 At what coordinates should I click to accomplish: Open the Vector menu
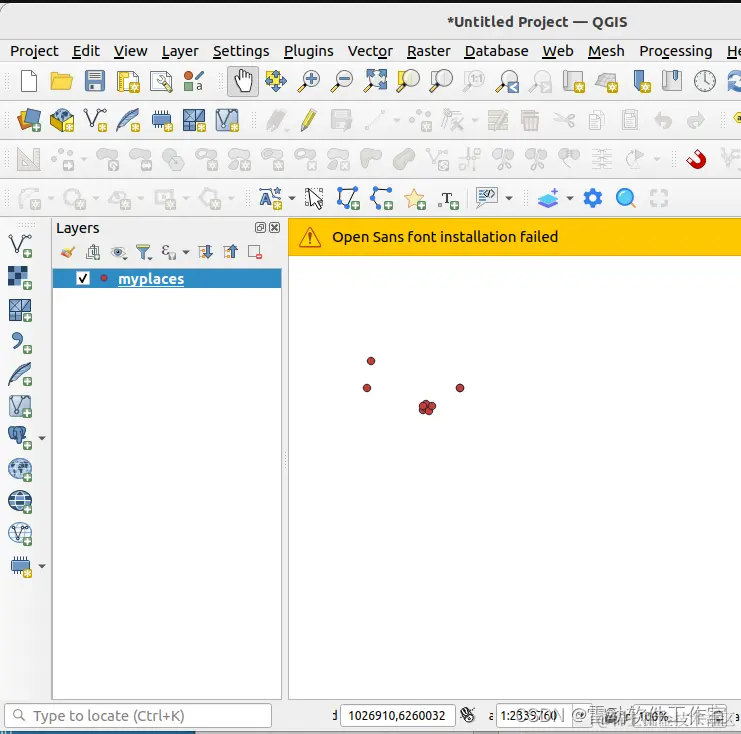tap(370, 51)
